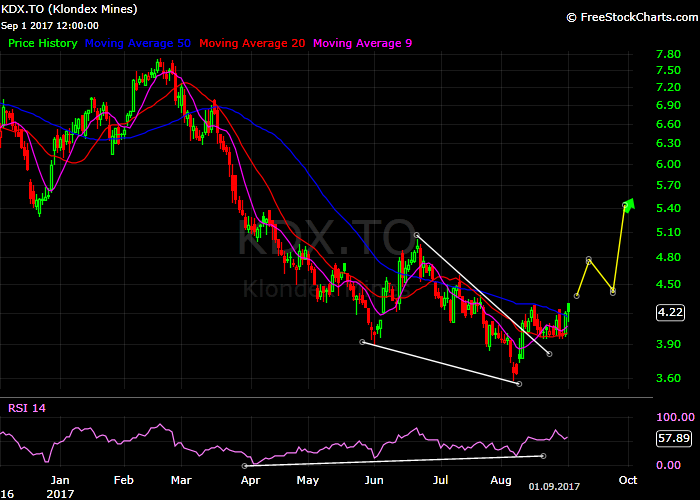The width and height of the screenshot is (700, 500).
Task: Select the RSI trendline's right endpoint near August
Action: click(x=542, y=456)
